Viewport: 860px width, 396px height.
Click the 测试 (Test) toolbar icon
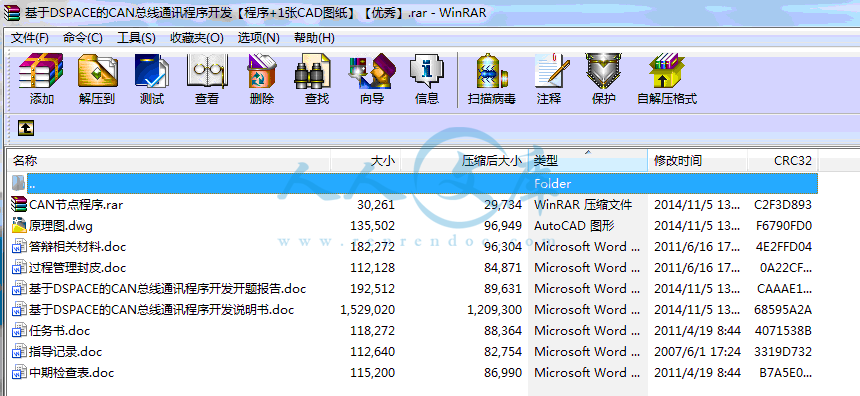pos(152,71)
